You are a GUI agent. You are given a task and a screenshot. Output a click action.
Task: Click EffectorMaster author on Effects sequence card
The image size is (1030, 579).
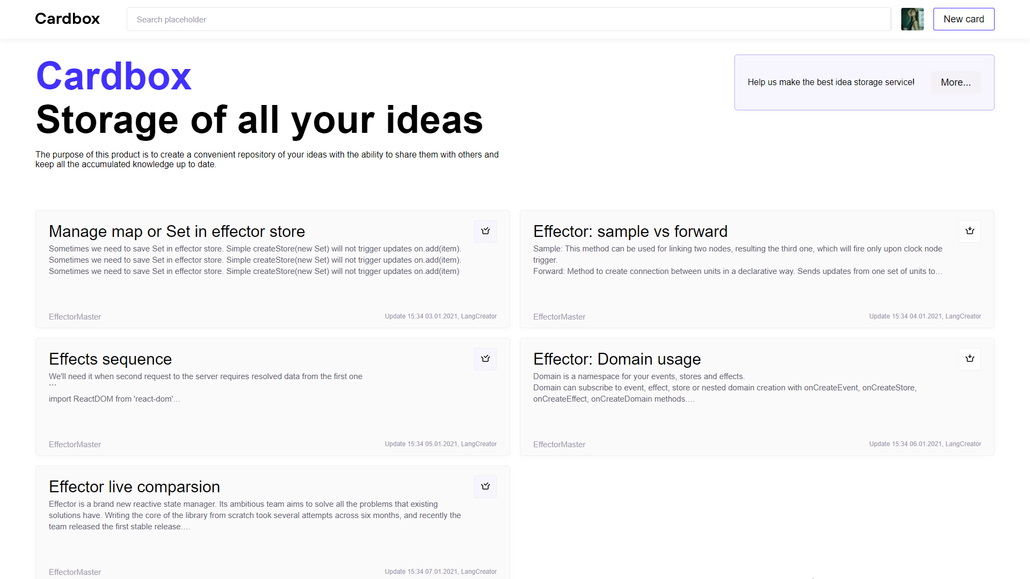(x=75, y=444)
